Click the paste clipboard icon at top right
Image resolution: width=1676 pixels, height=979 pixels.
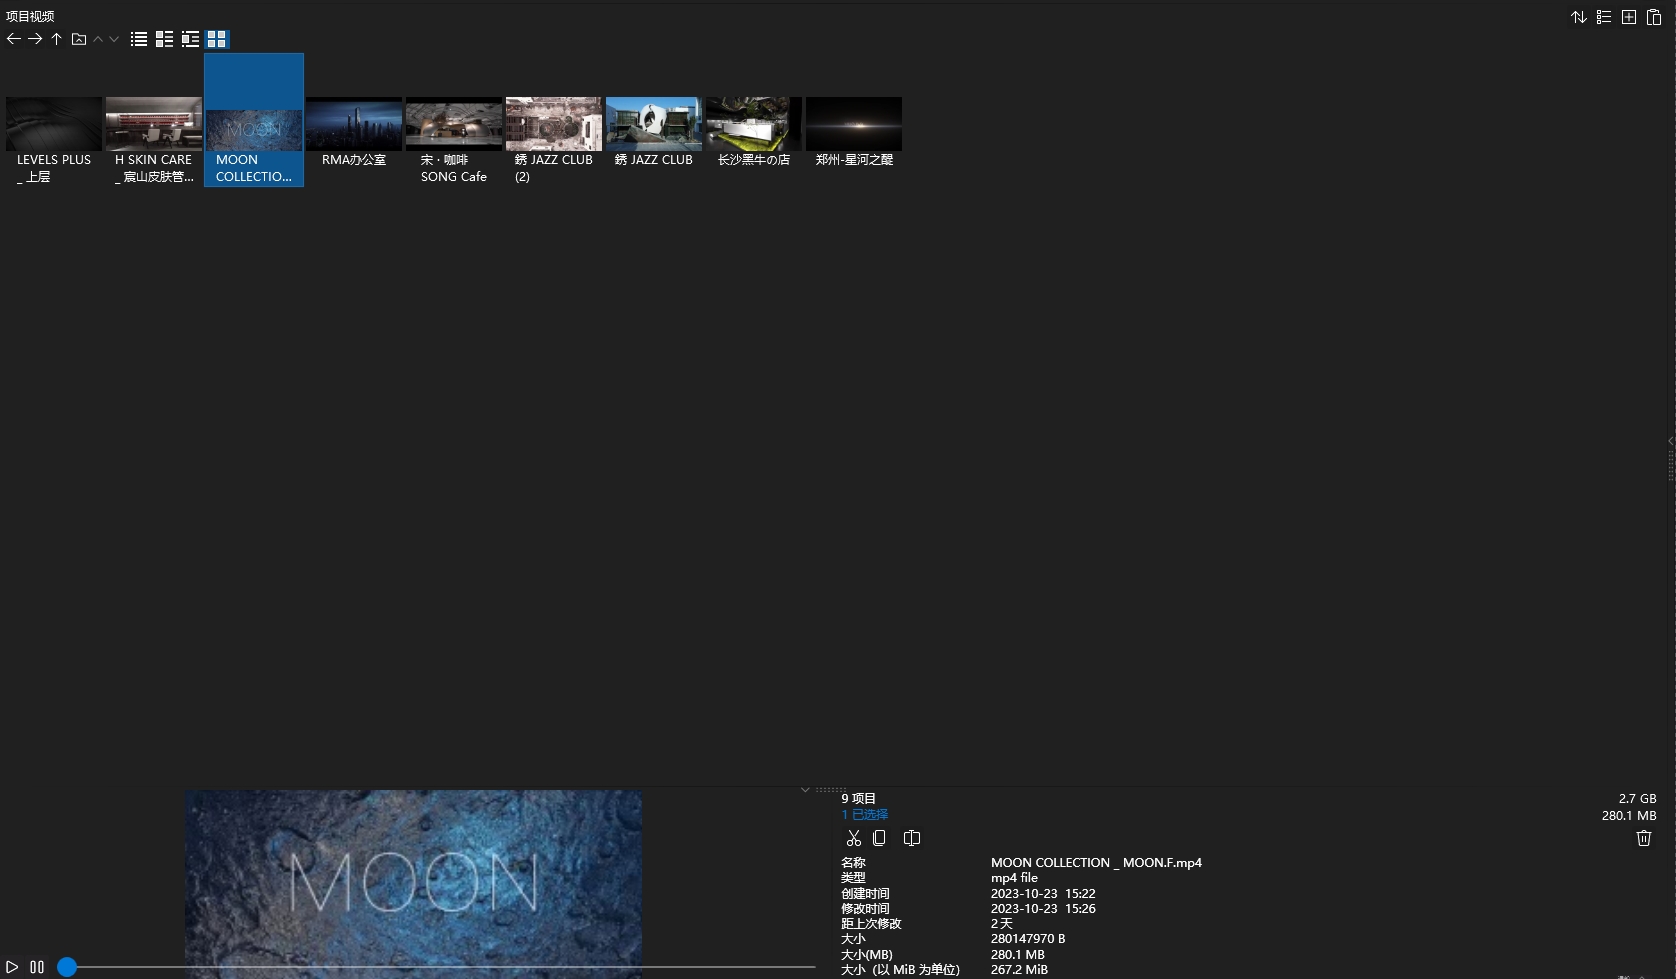pyautogui.click(x=1654, y=17)
